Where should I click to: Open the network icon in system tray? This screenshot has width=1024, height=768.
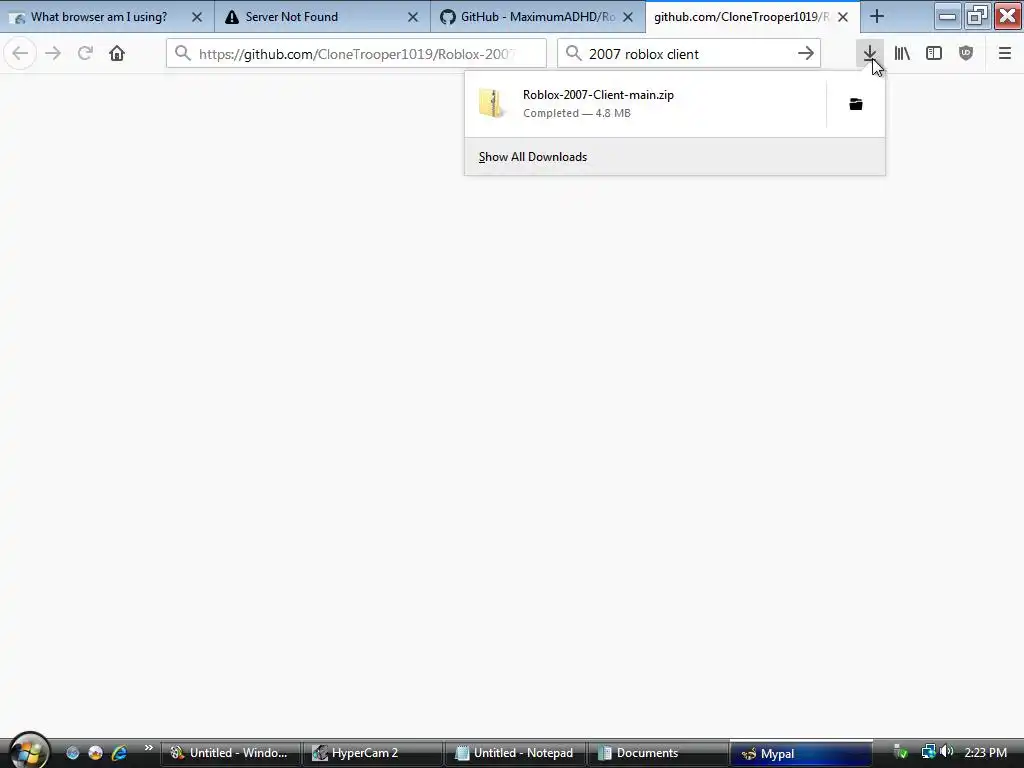928,752
